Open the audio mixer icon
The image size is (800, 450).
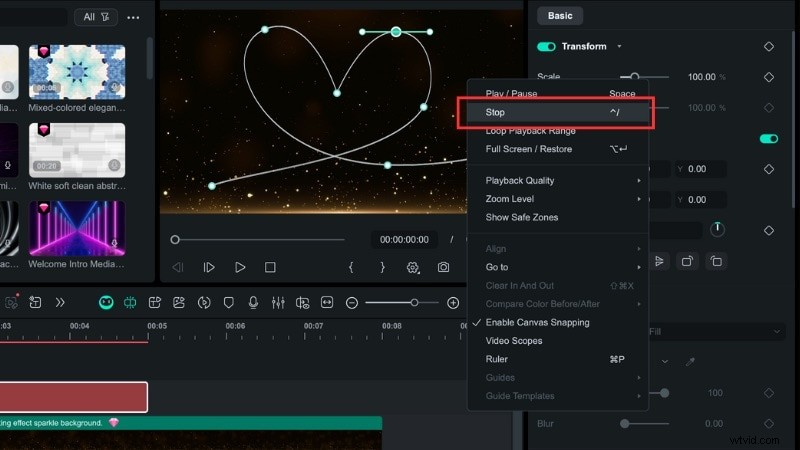click(278, 303)
